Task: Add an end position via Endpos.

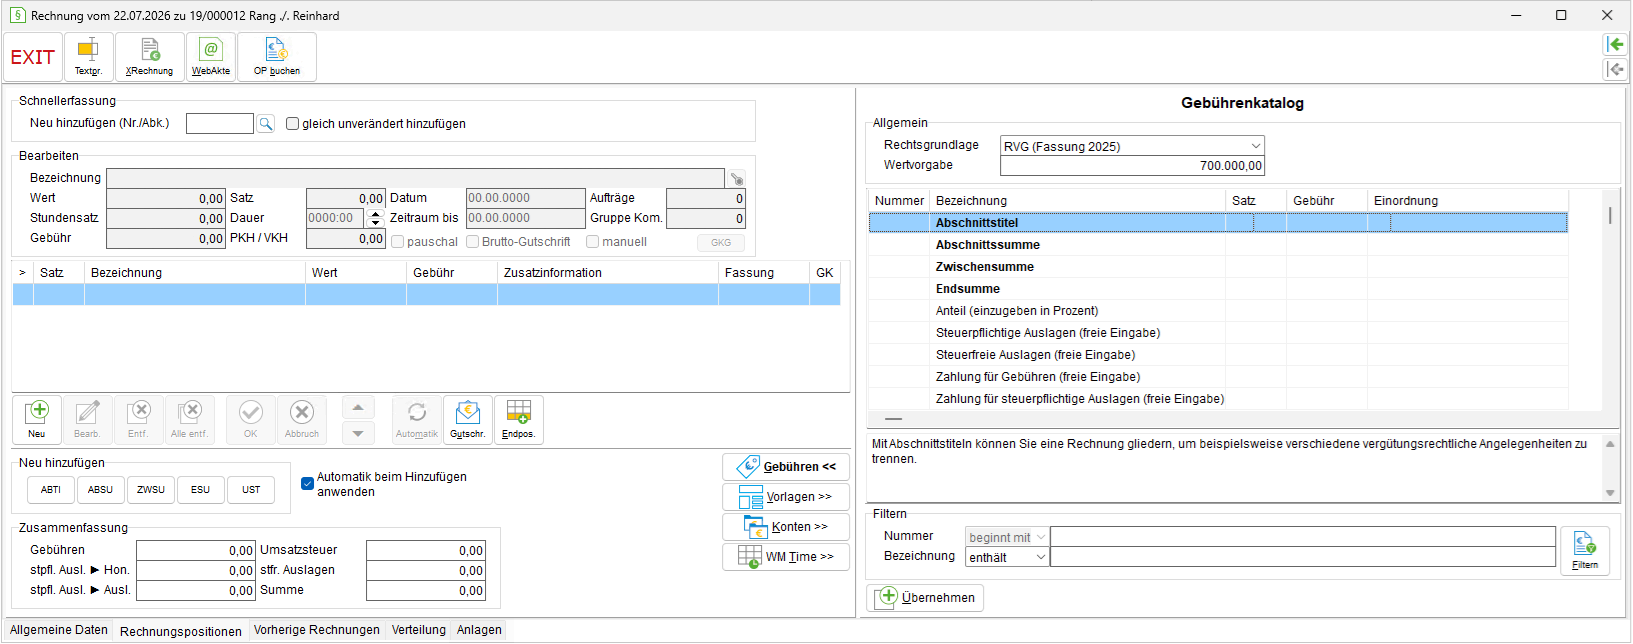Action: pyautogui.click(x=518, y=420)
